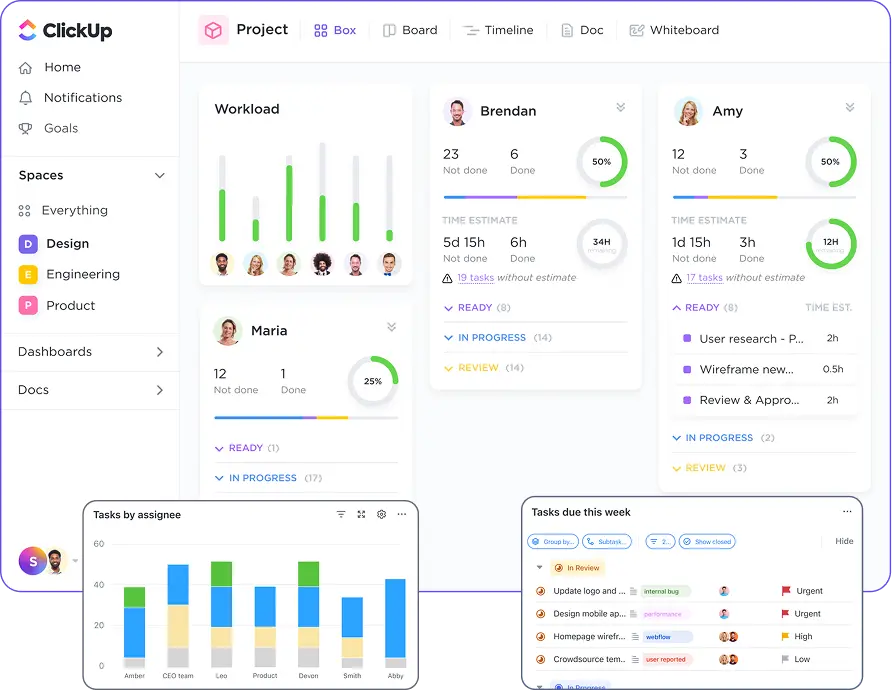892x690 pixels.
Task: Switch to the Board view tab
Action: click(x=410, y=30)
